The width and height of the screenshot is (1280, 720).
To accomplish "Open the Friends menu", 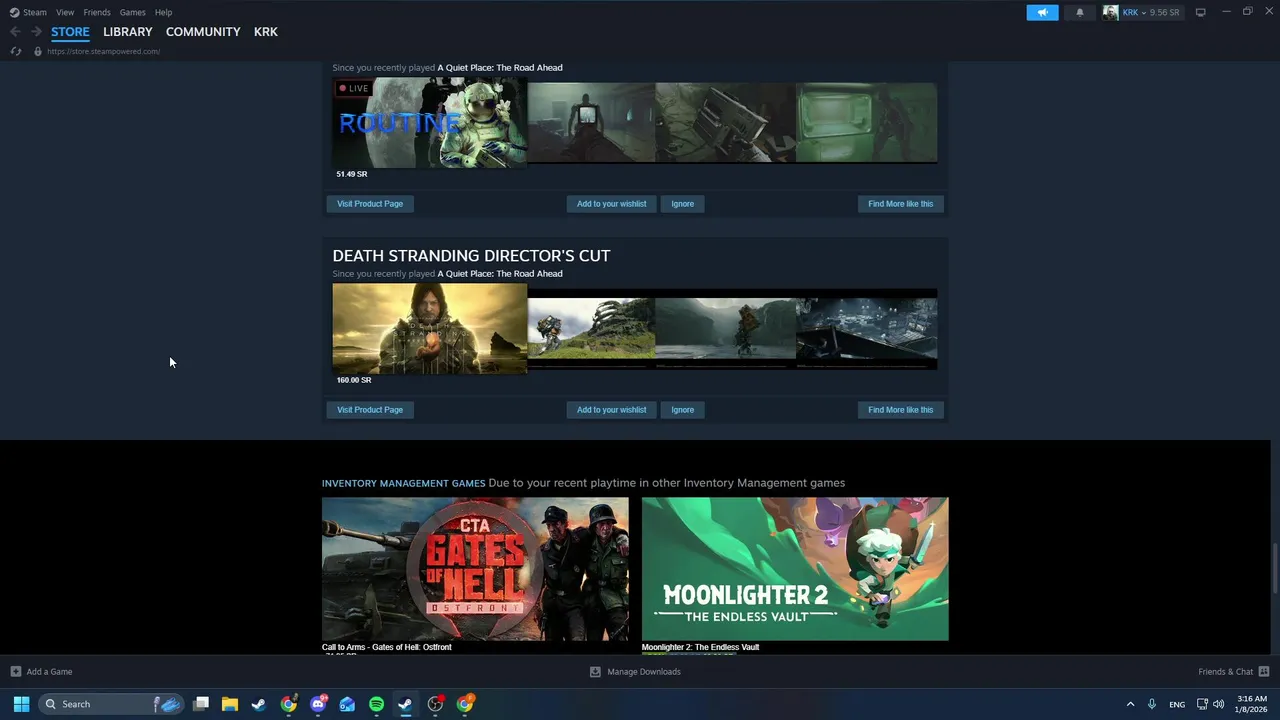I will [97, 12].
